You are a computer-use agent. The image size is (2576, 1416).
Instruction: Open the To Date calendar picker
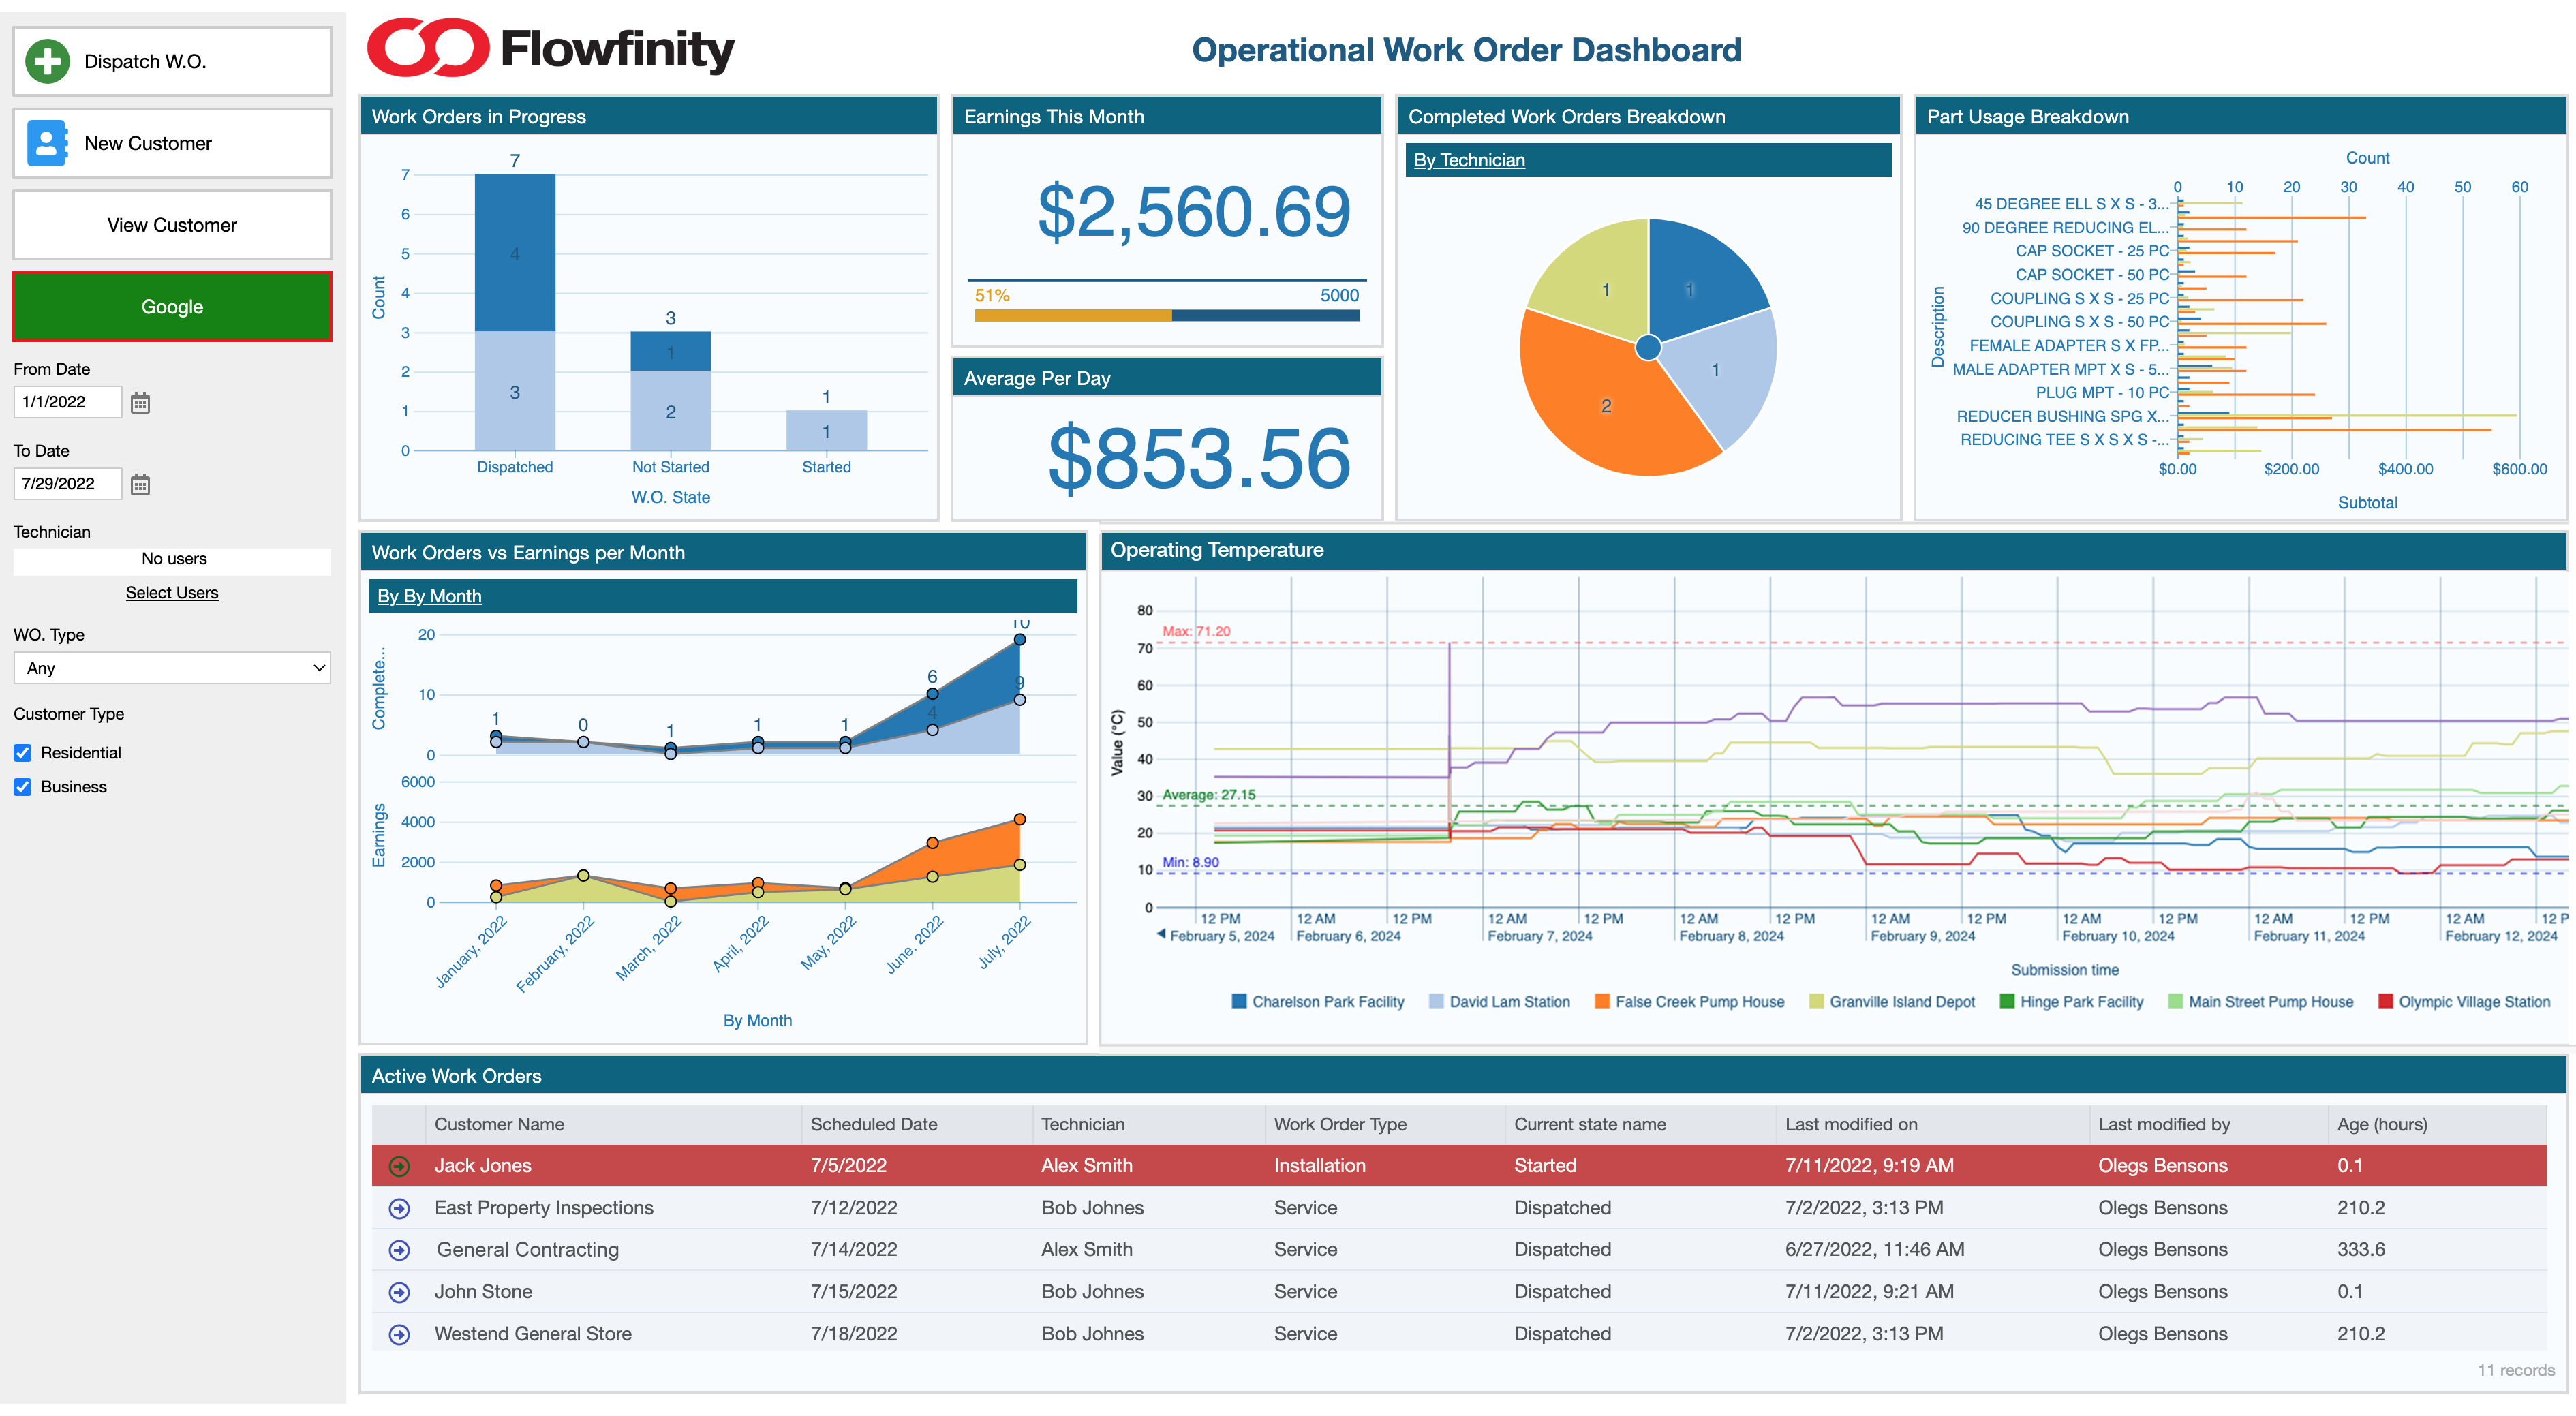pyautogui.click(x=140, y=484)
